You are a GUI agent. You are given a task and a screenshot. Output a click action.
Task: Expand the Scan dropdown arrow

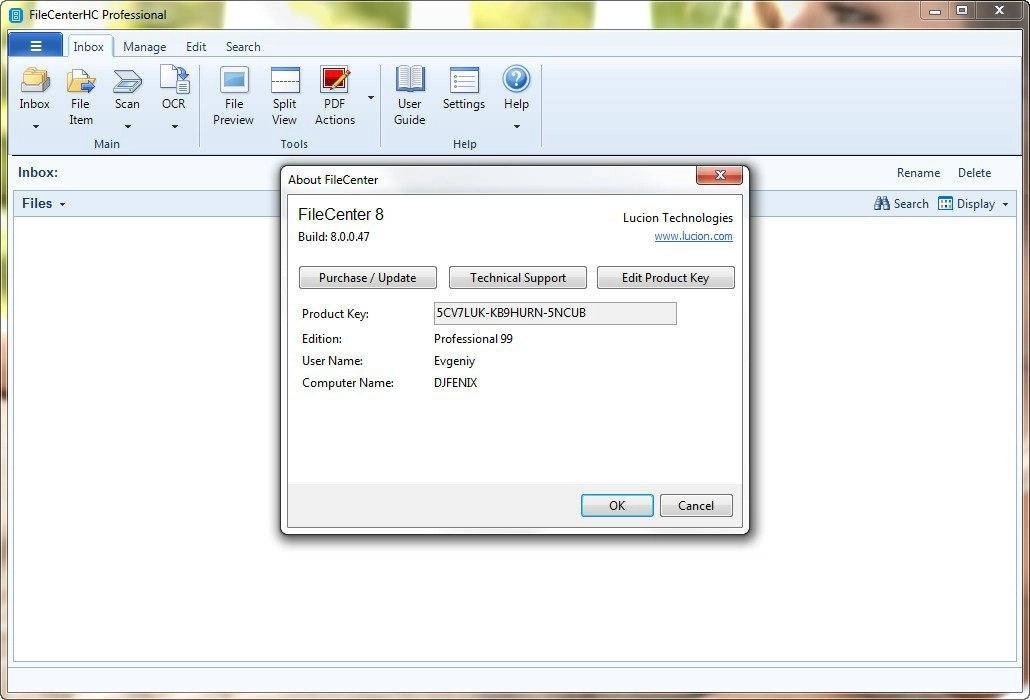coord(127,126)
